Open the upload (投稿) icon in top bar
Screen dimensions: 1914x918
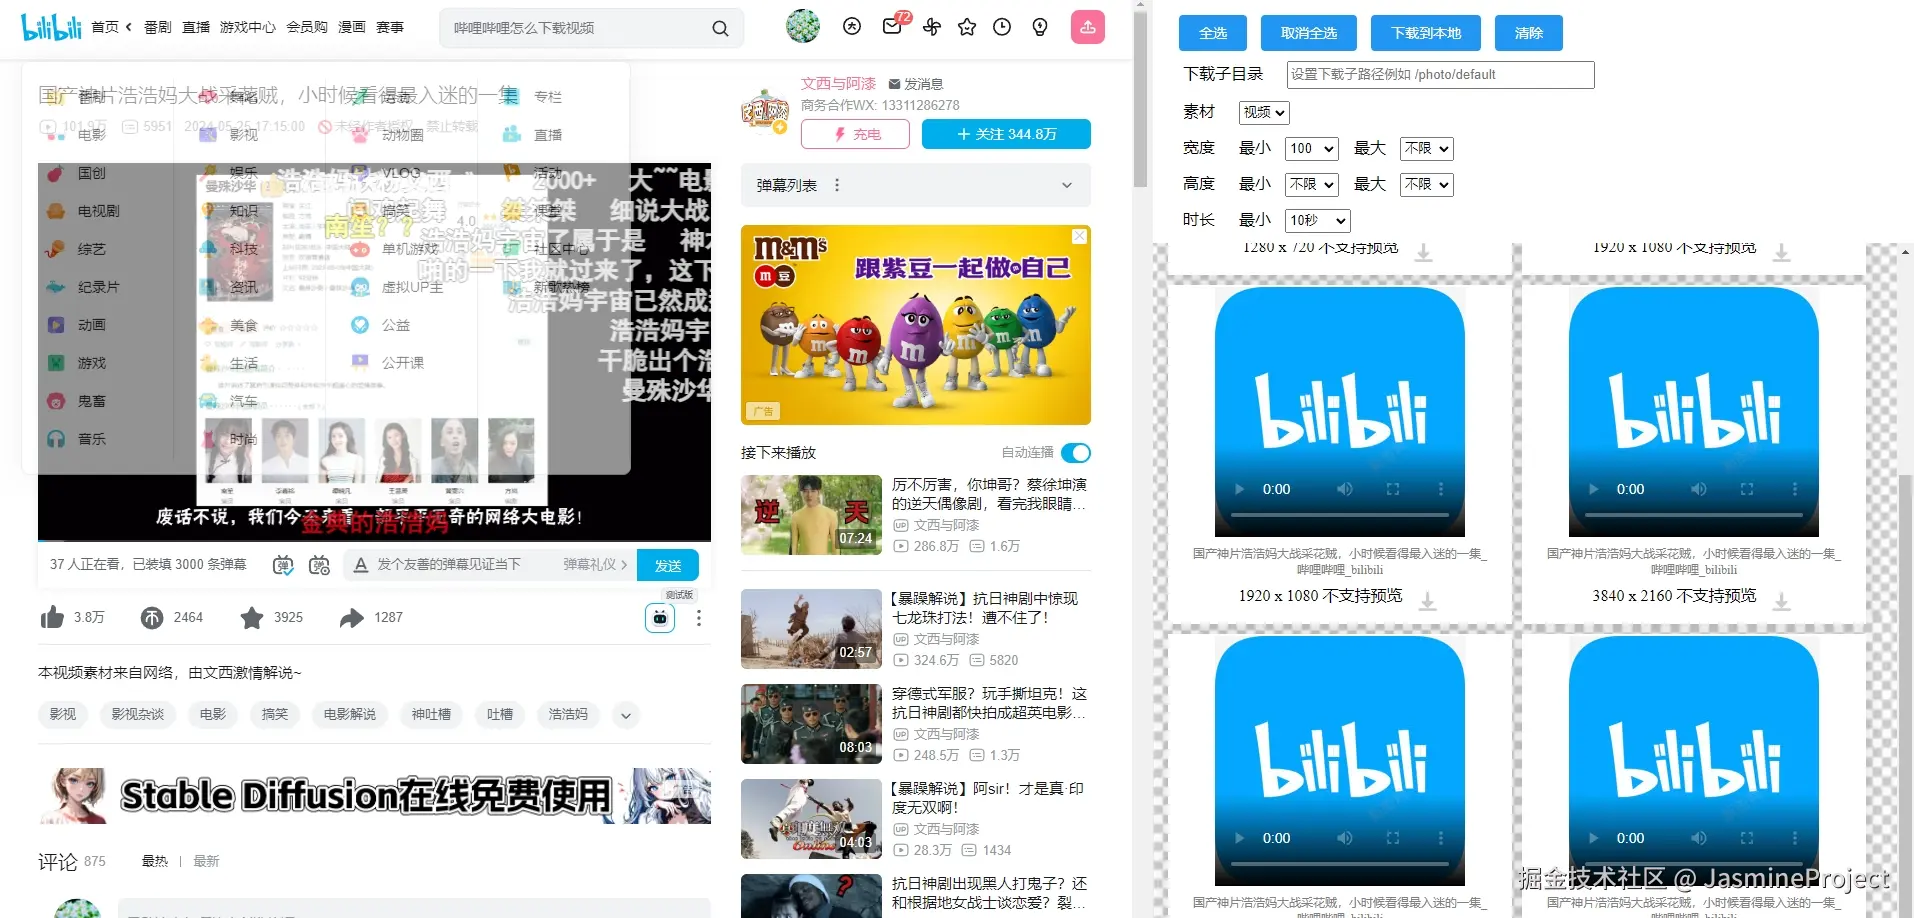click(1087, 27)
